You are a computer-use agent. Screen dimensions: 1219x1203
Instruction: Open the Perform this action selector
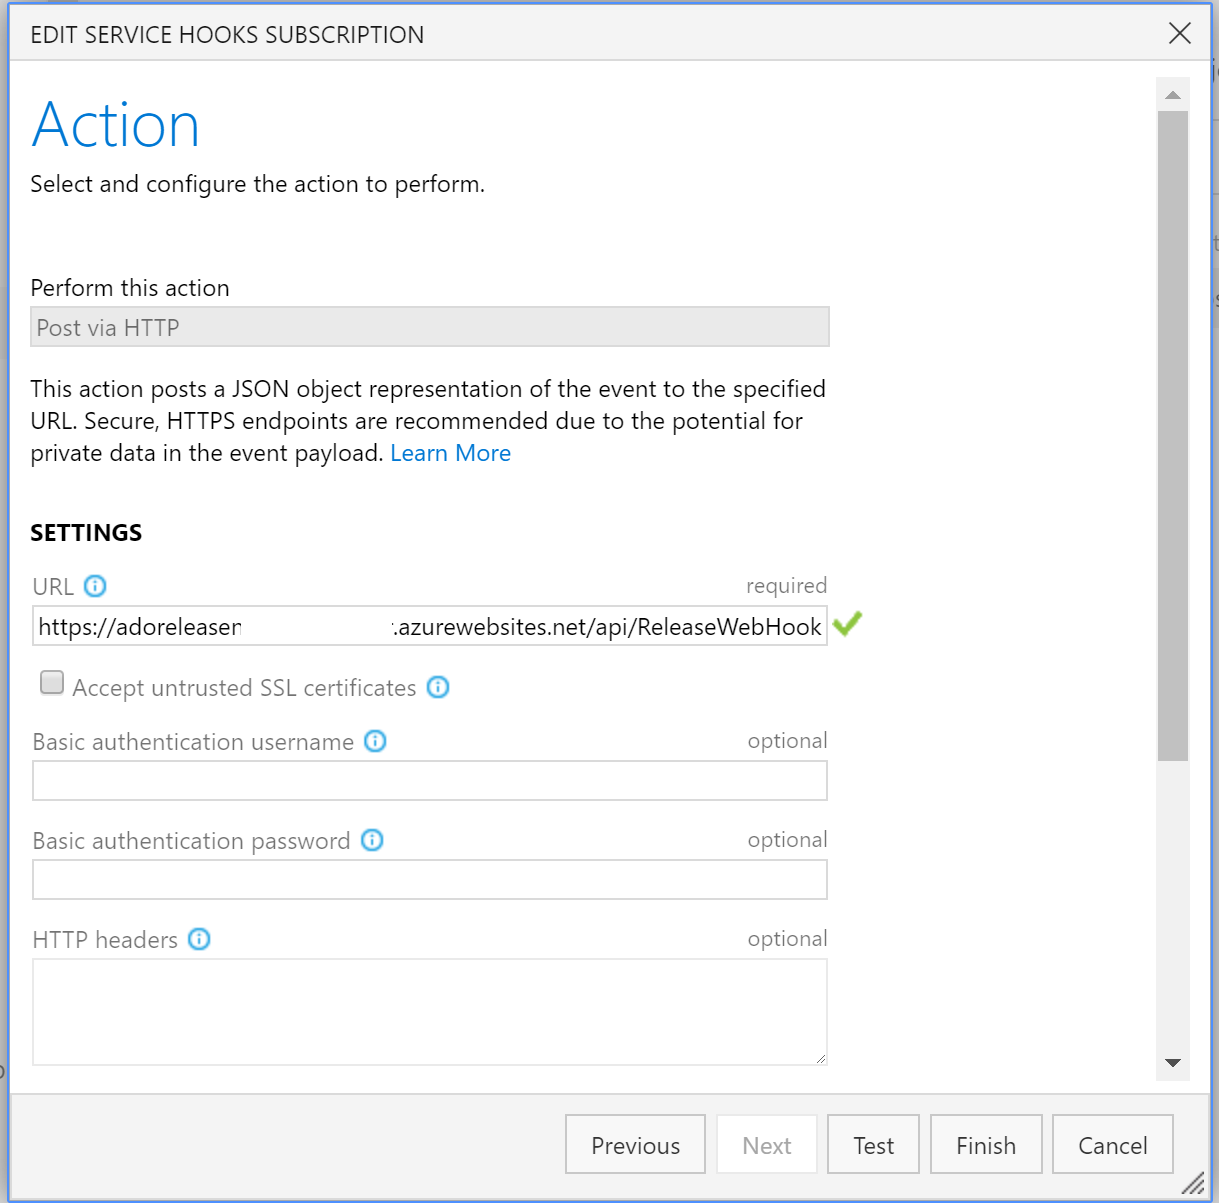click(429, 327)
